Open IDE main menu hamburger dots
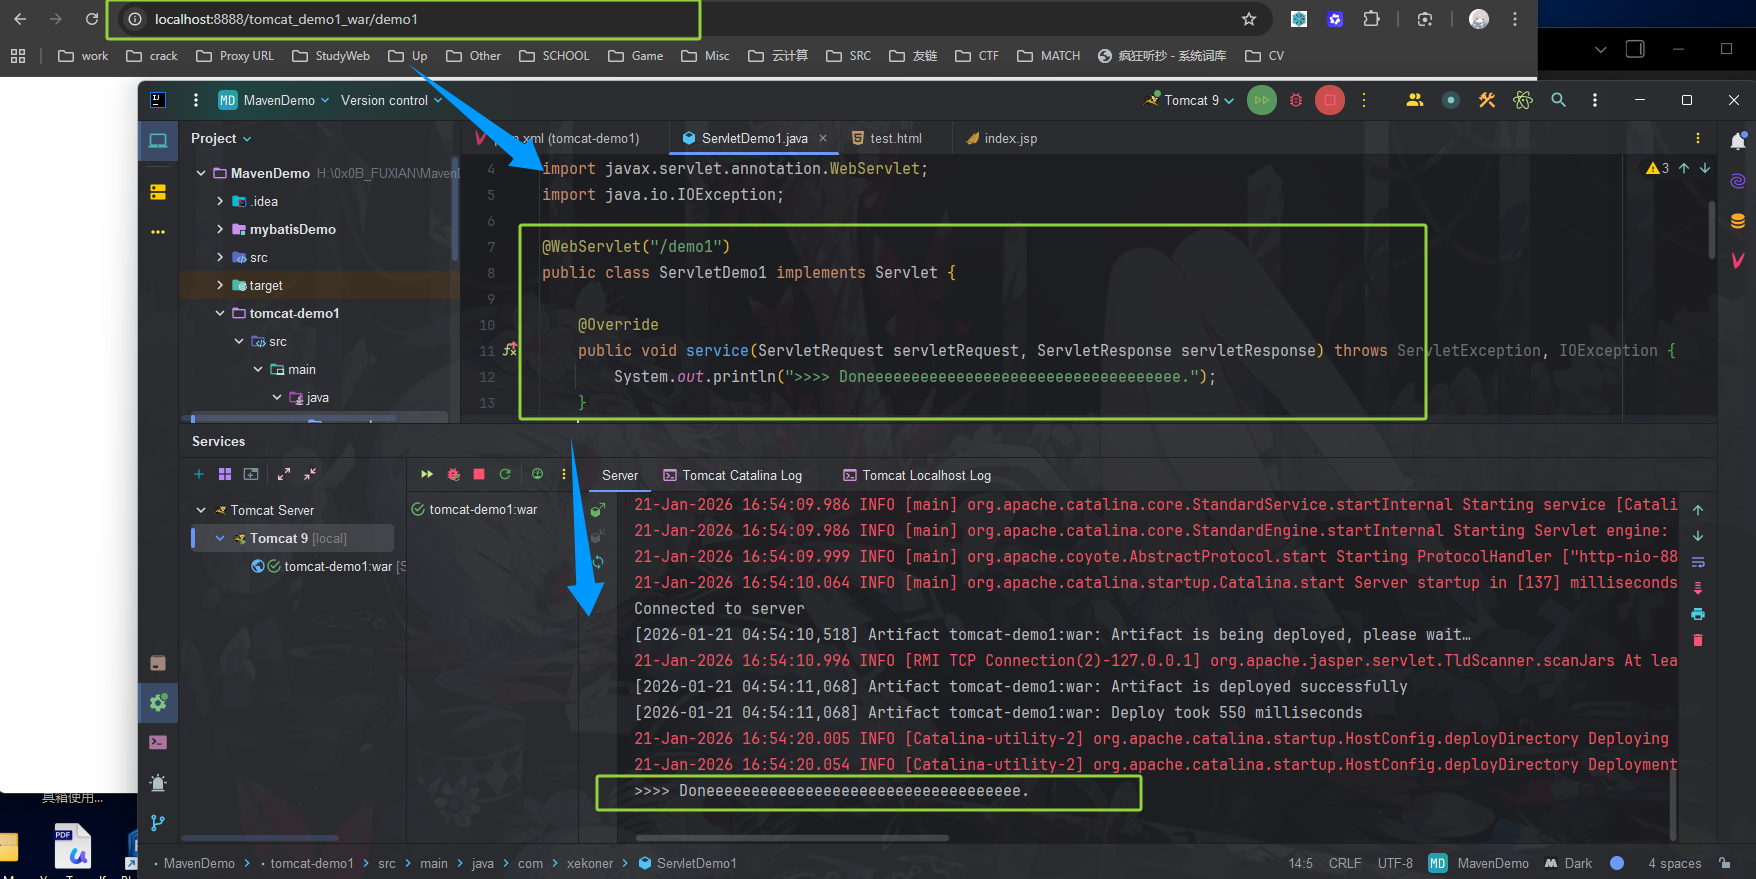1756x879 pixels. click(x=196, y=100)
